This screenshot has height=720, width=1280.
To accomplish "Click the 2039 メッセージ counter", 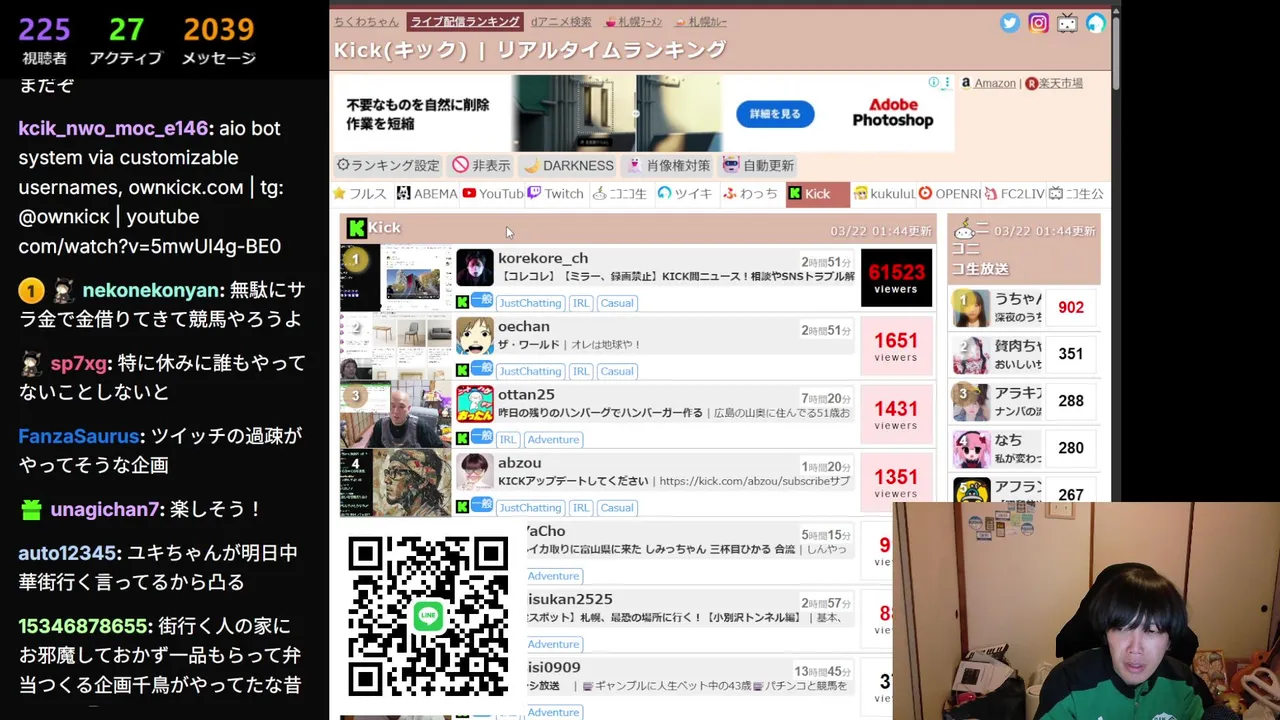I will click(219, 40).
